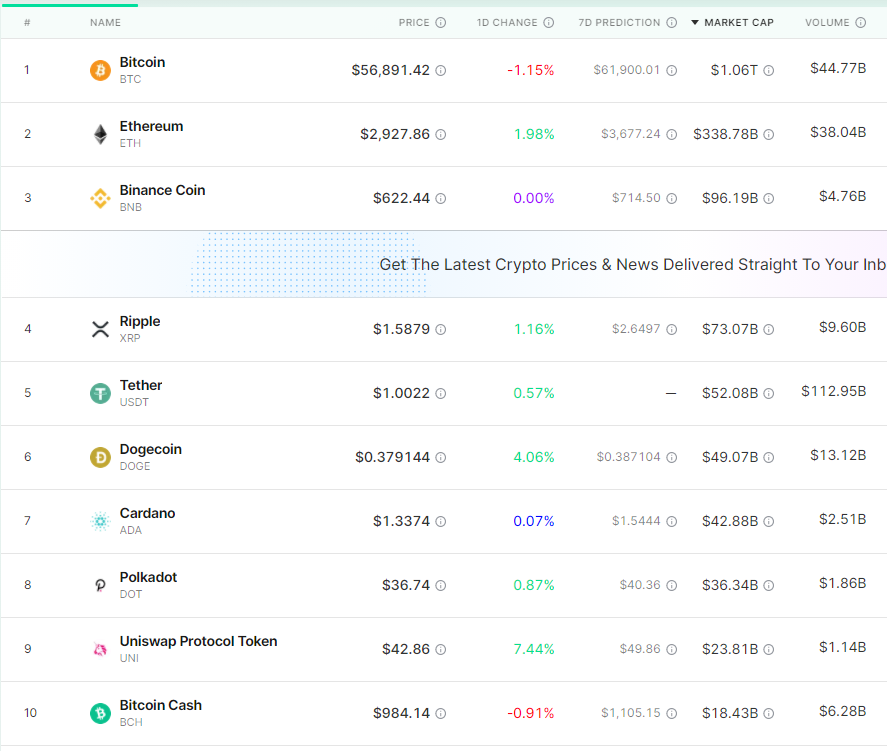Select Bitcoin Cash's -0.91% change value
Viewport: 887px width, 751px height.
tap(531, 713)
